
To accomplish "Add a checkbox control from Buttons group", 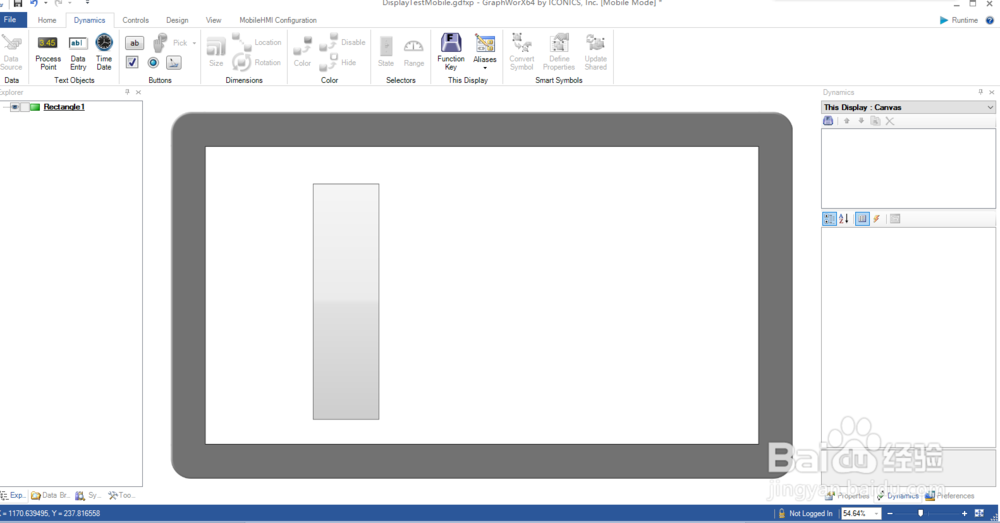I will click(132, 63).
